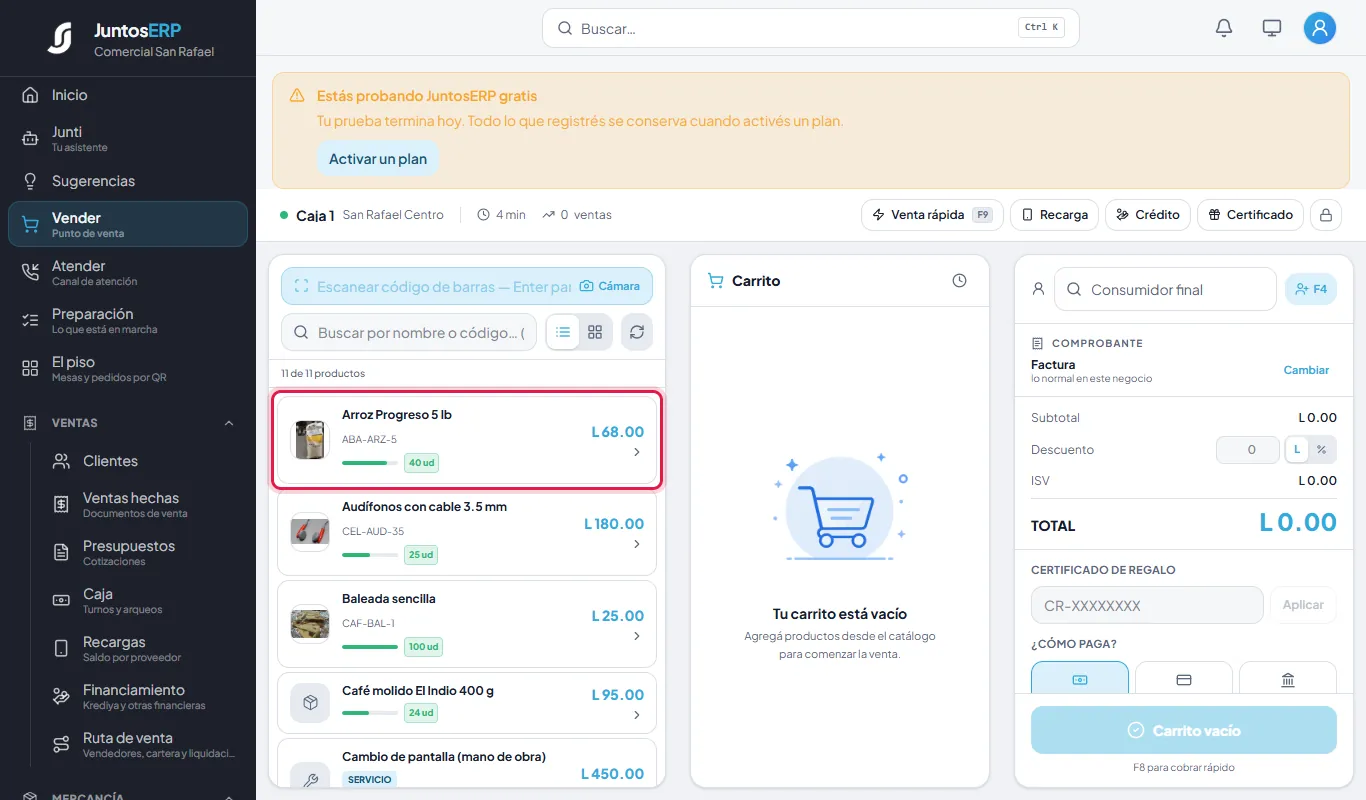Viewport: 1366px width, 800px height.
Task: Click the JuntosERP logo
Action: click(60, 38)
